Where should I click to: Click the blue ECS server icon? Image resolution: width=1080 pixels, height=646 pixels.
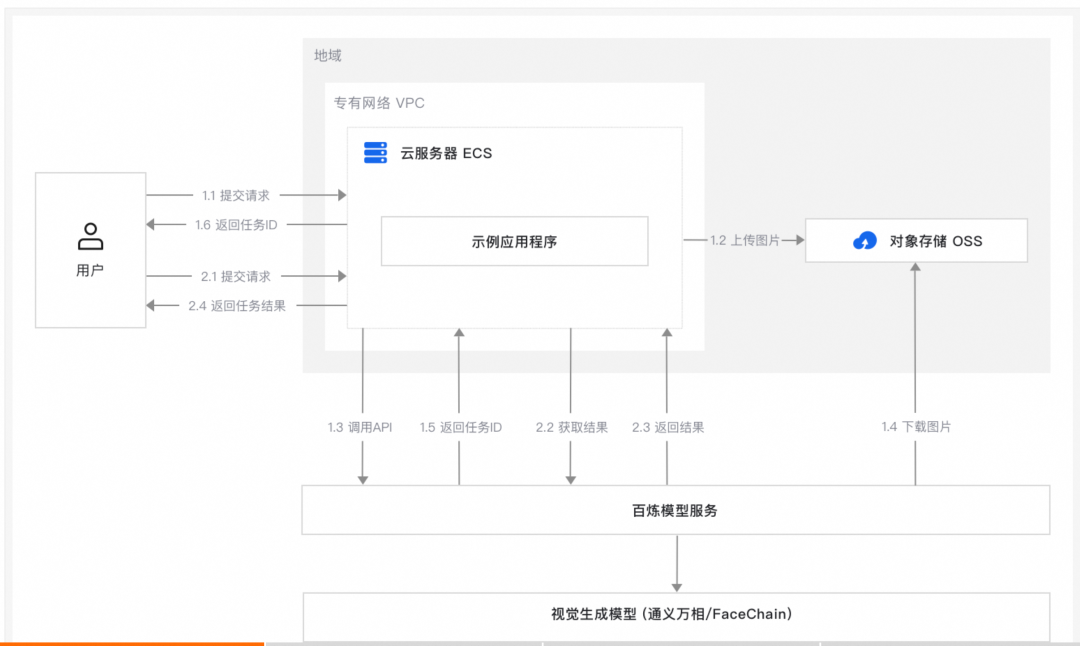[x=375, y=152]
